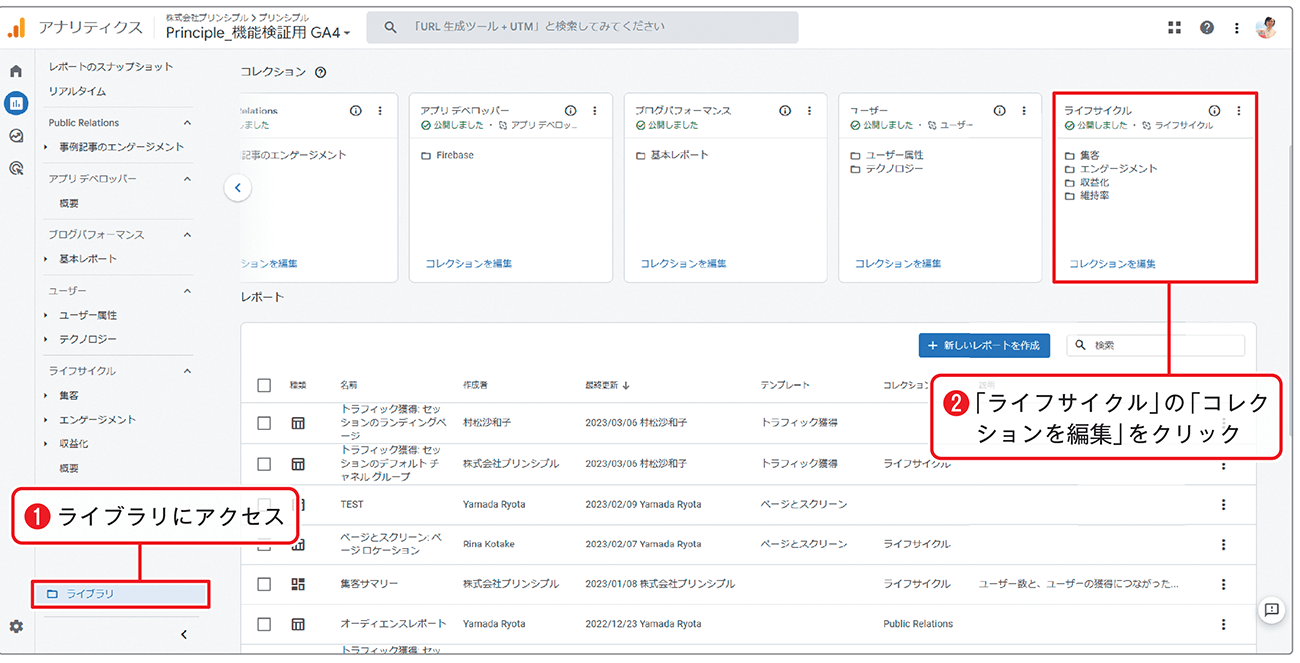Click the help icon beside コレクション heading
1300x663 pixels.
click(x=320, y=73)
